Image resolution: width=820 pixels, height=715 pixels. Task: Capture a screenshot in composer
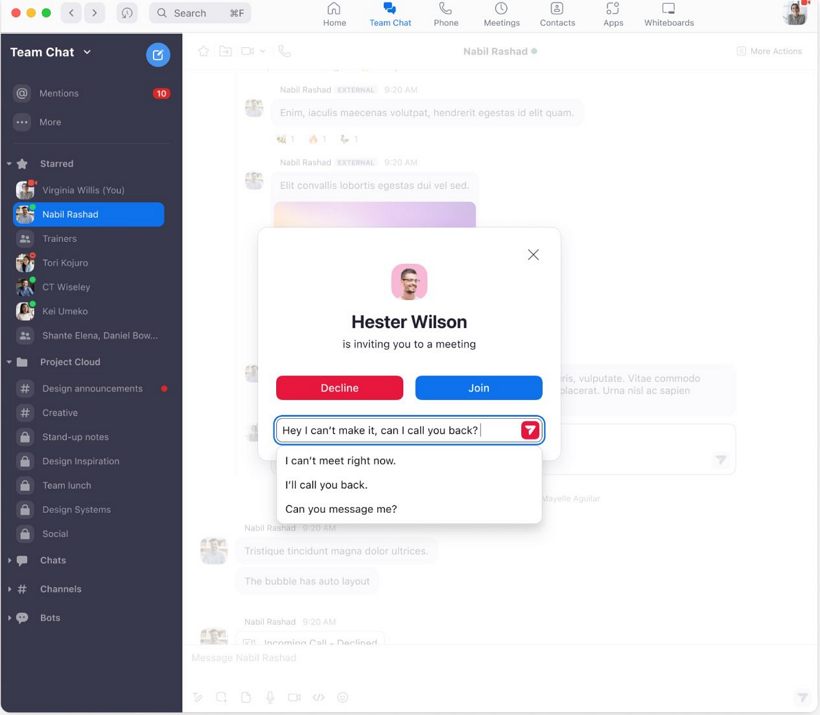pyautogui.click(x=221, y=697)
